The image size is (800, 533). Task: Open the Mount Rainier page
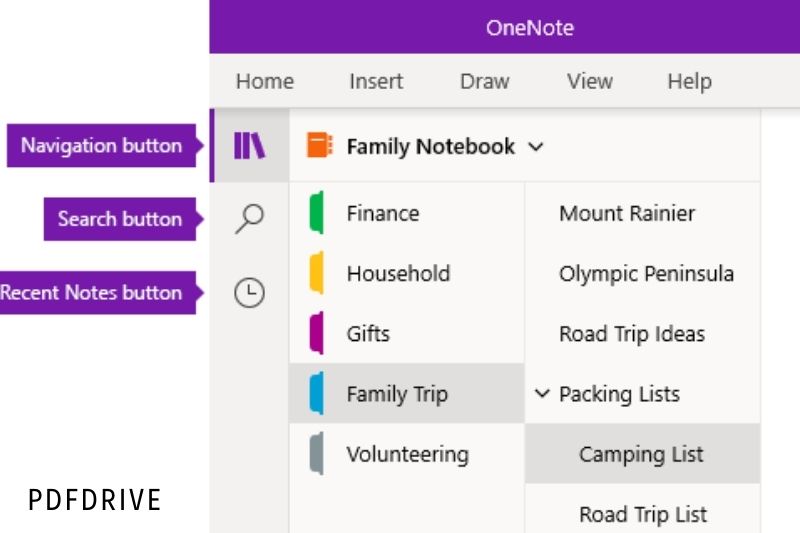point(643,213)
